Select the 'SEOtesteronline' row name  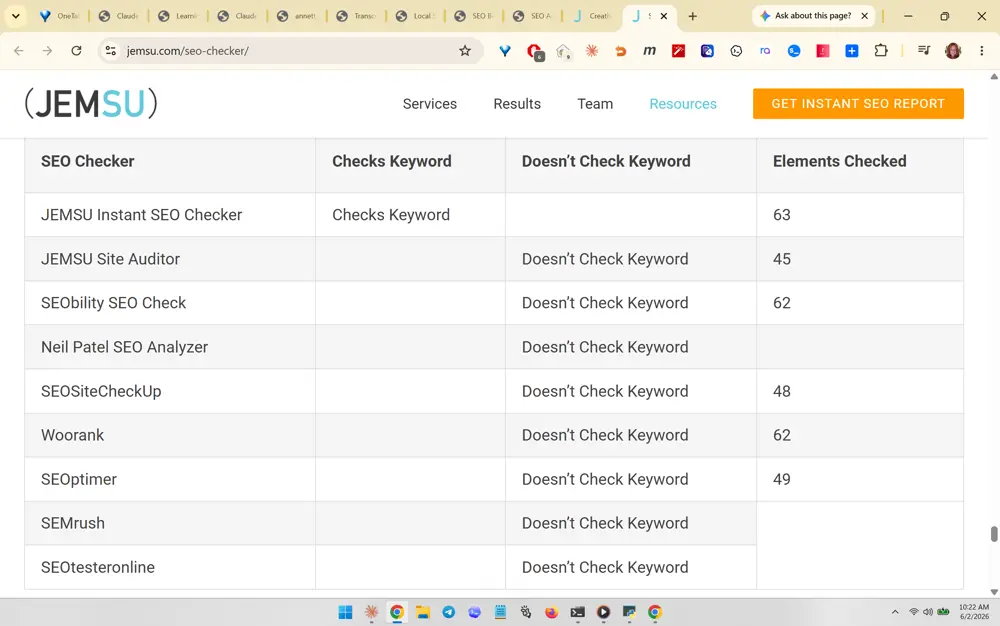pyautogui.click(x=98, y=567)
